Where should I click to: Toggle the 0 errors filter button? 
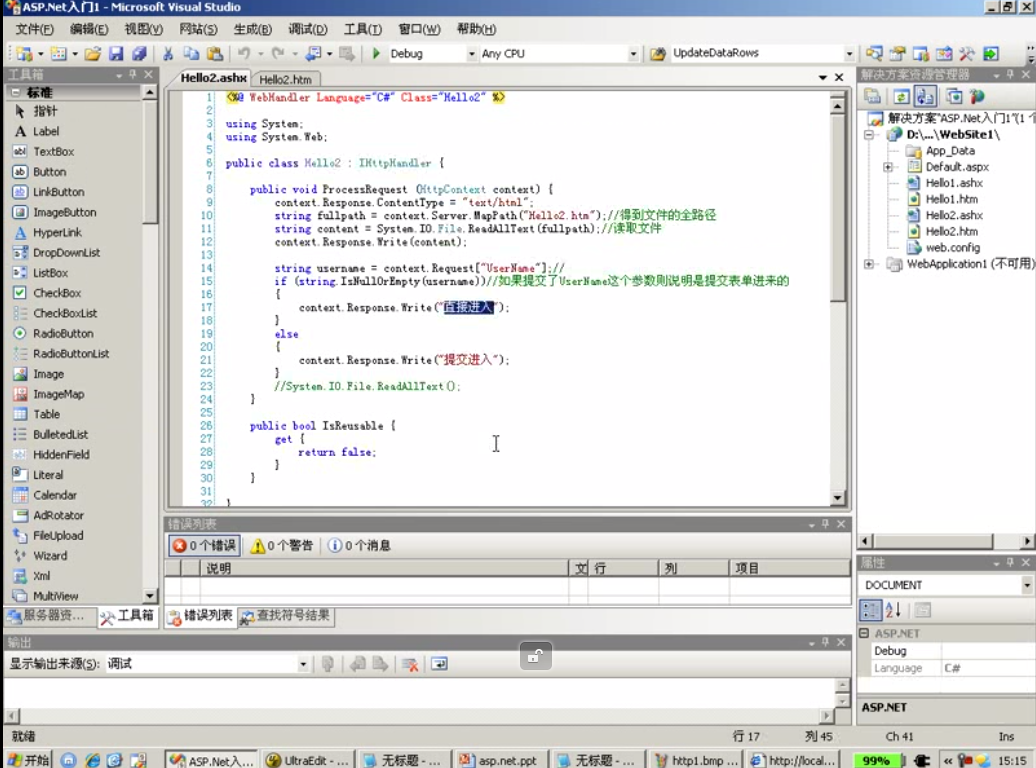(x=203, y=546)
